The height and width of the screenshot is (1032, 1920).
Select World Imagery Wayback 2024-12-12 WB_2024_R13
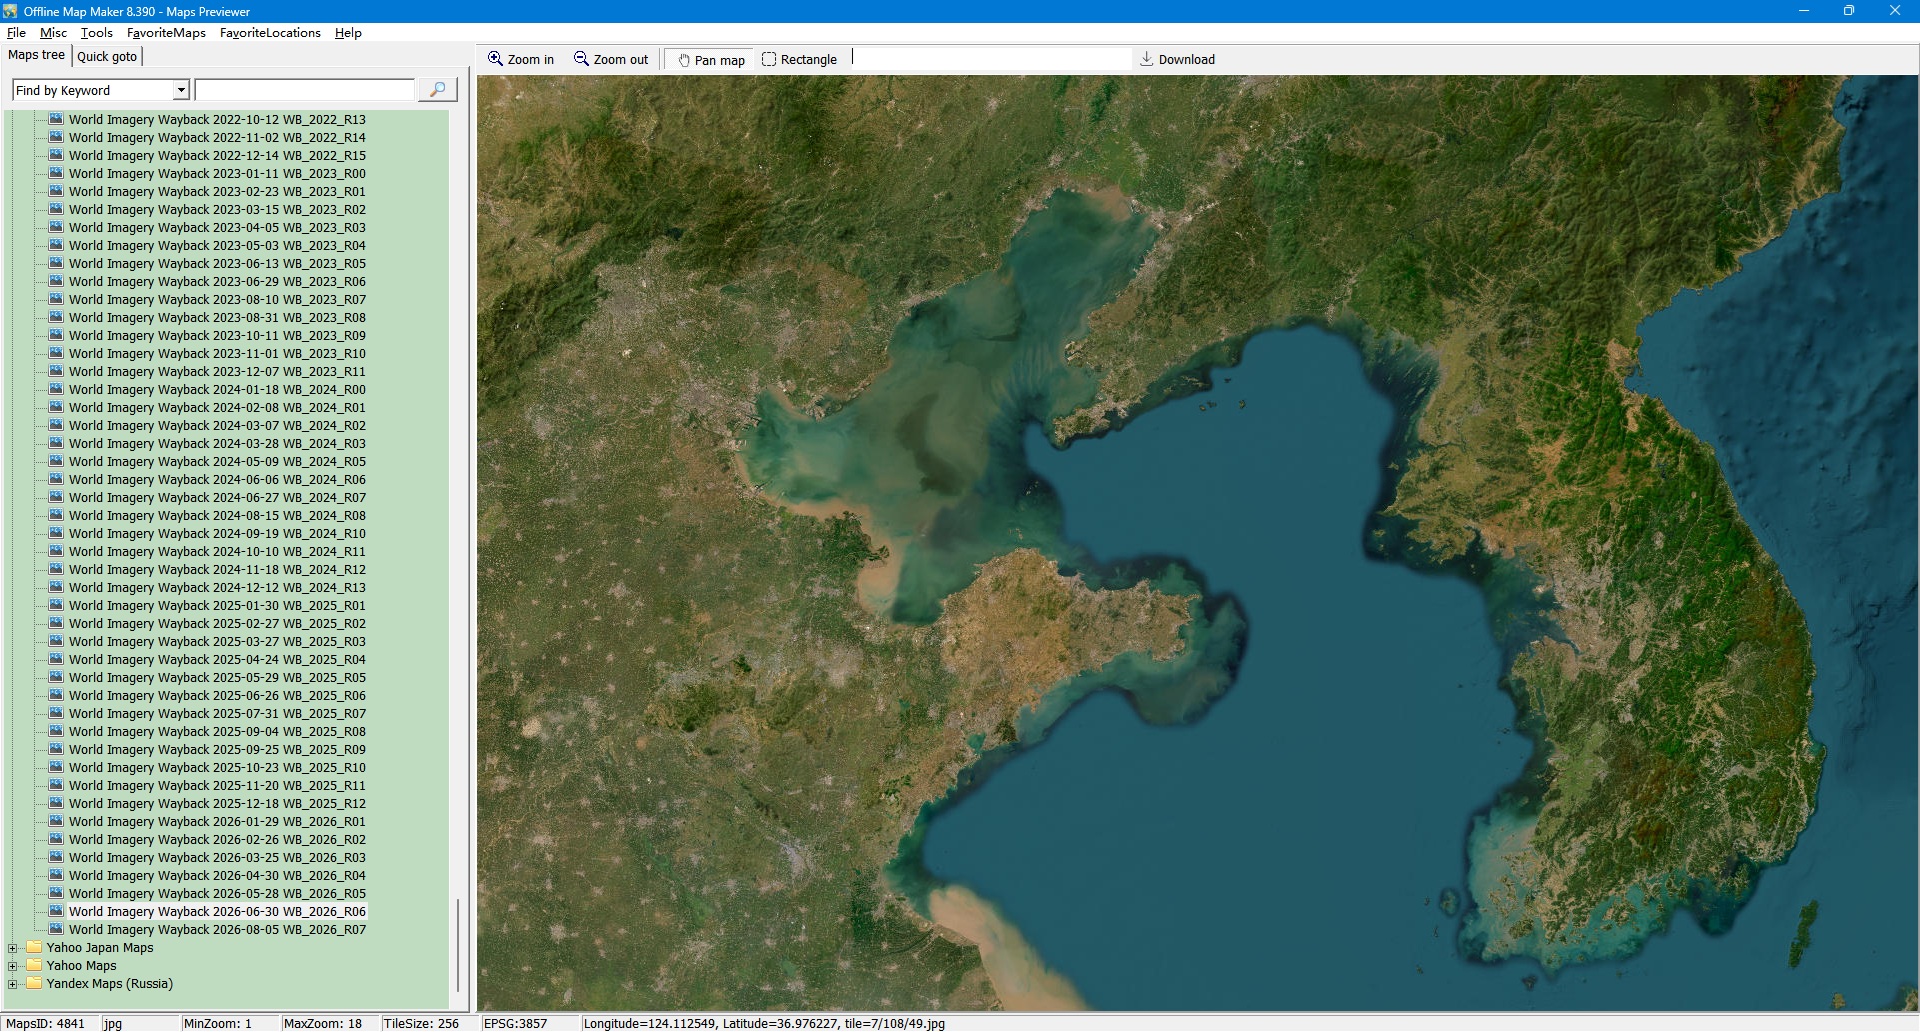click(x=217, y=587)
